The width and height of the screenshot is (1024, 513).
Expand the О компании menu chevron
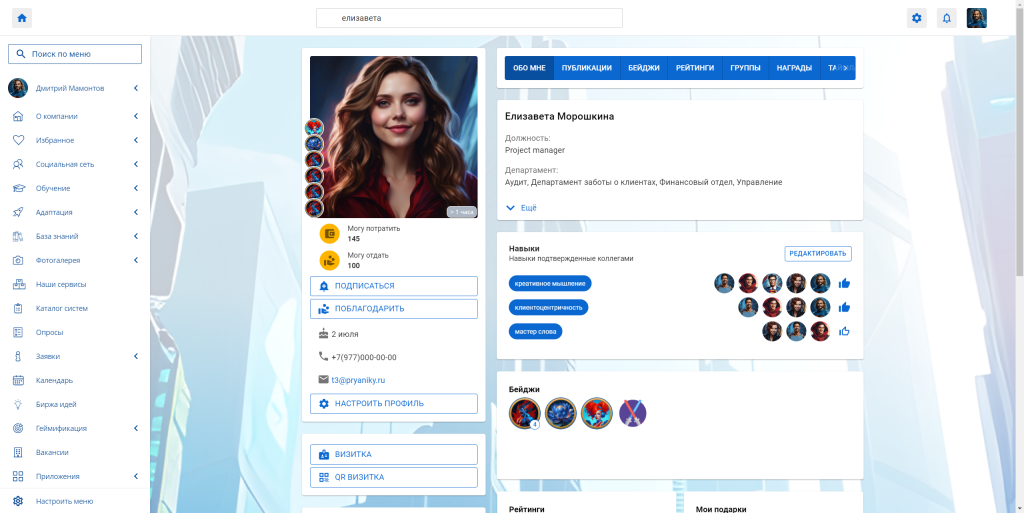pyautogui.click(x=135, y=116)
